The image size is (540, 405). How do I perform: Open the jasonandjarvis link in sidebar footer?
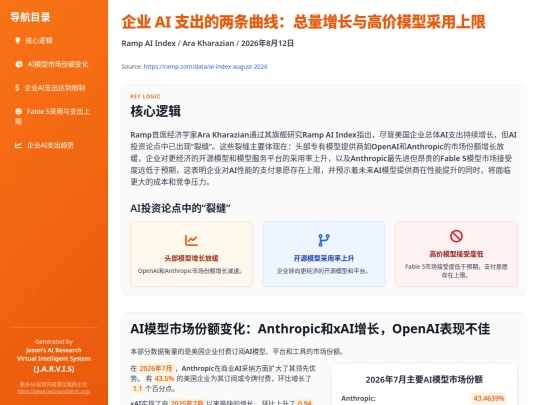54,392
